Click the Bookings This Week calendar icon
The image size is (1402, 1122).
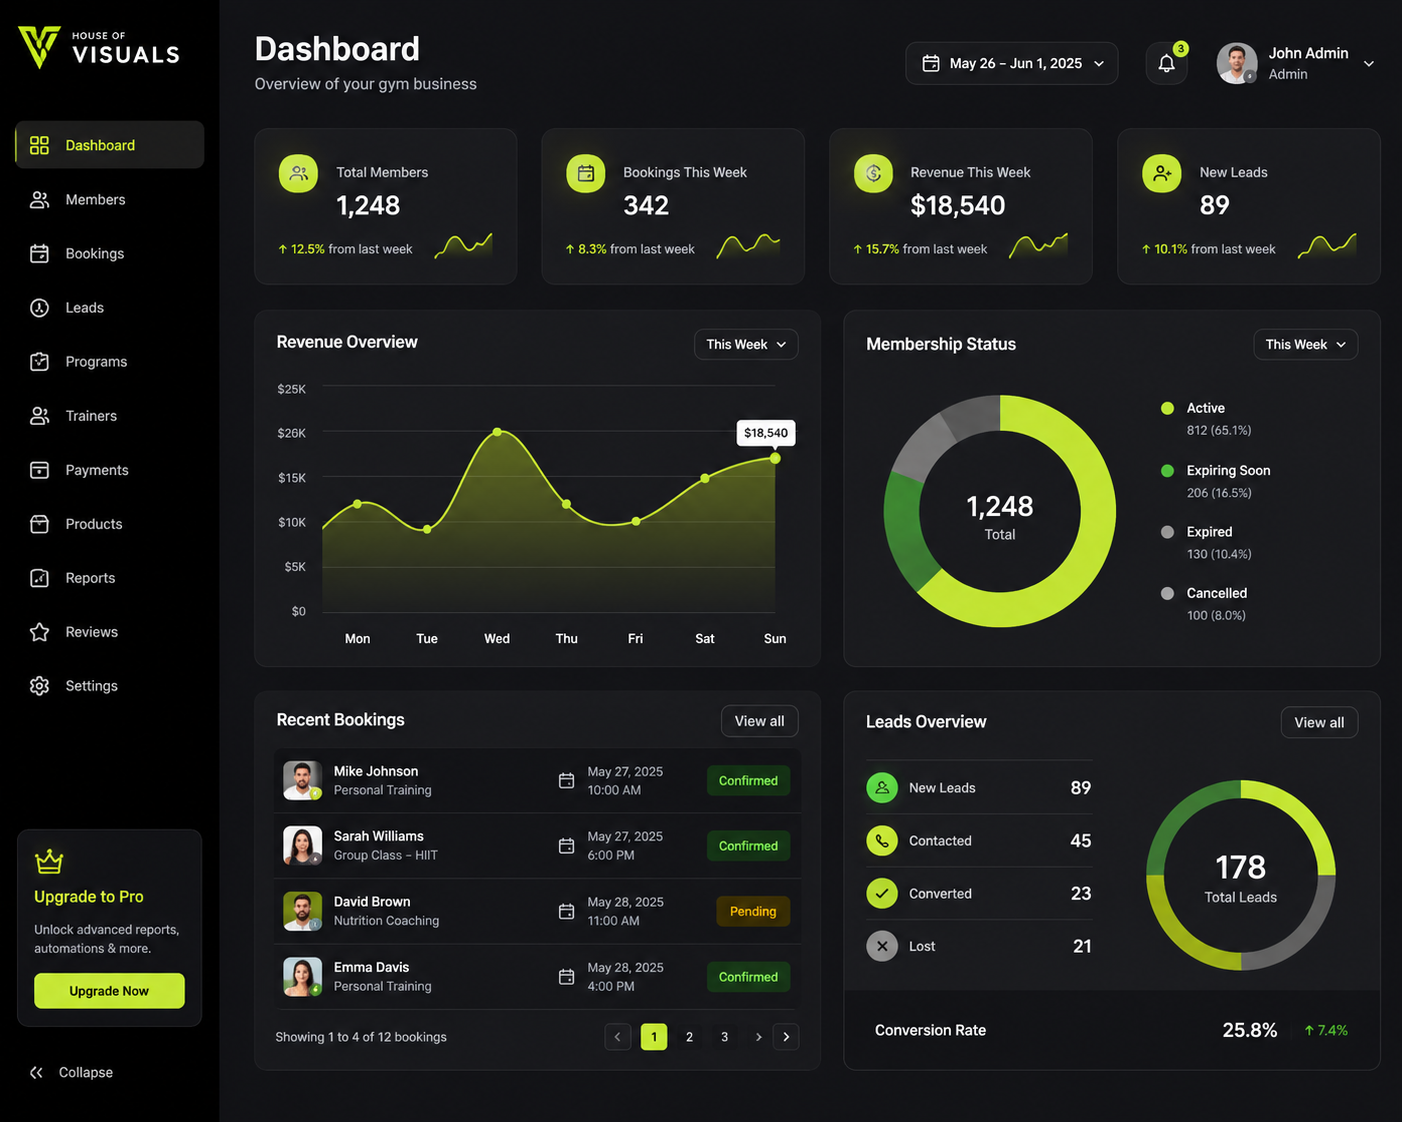(586, 174)
